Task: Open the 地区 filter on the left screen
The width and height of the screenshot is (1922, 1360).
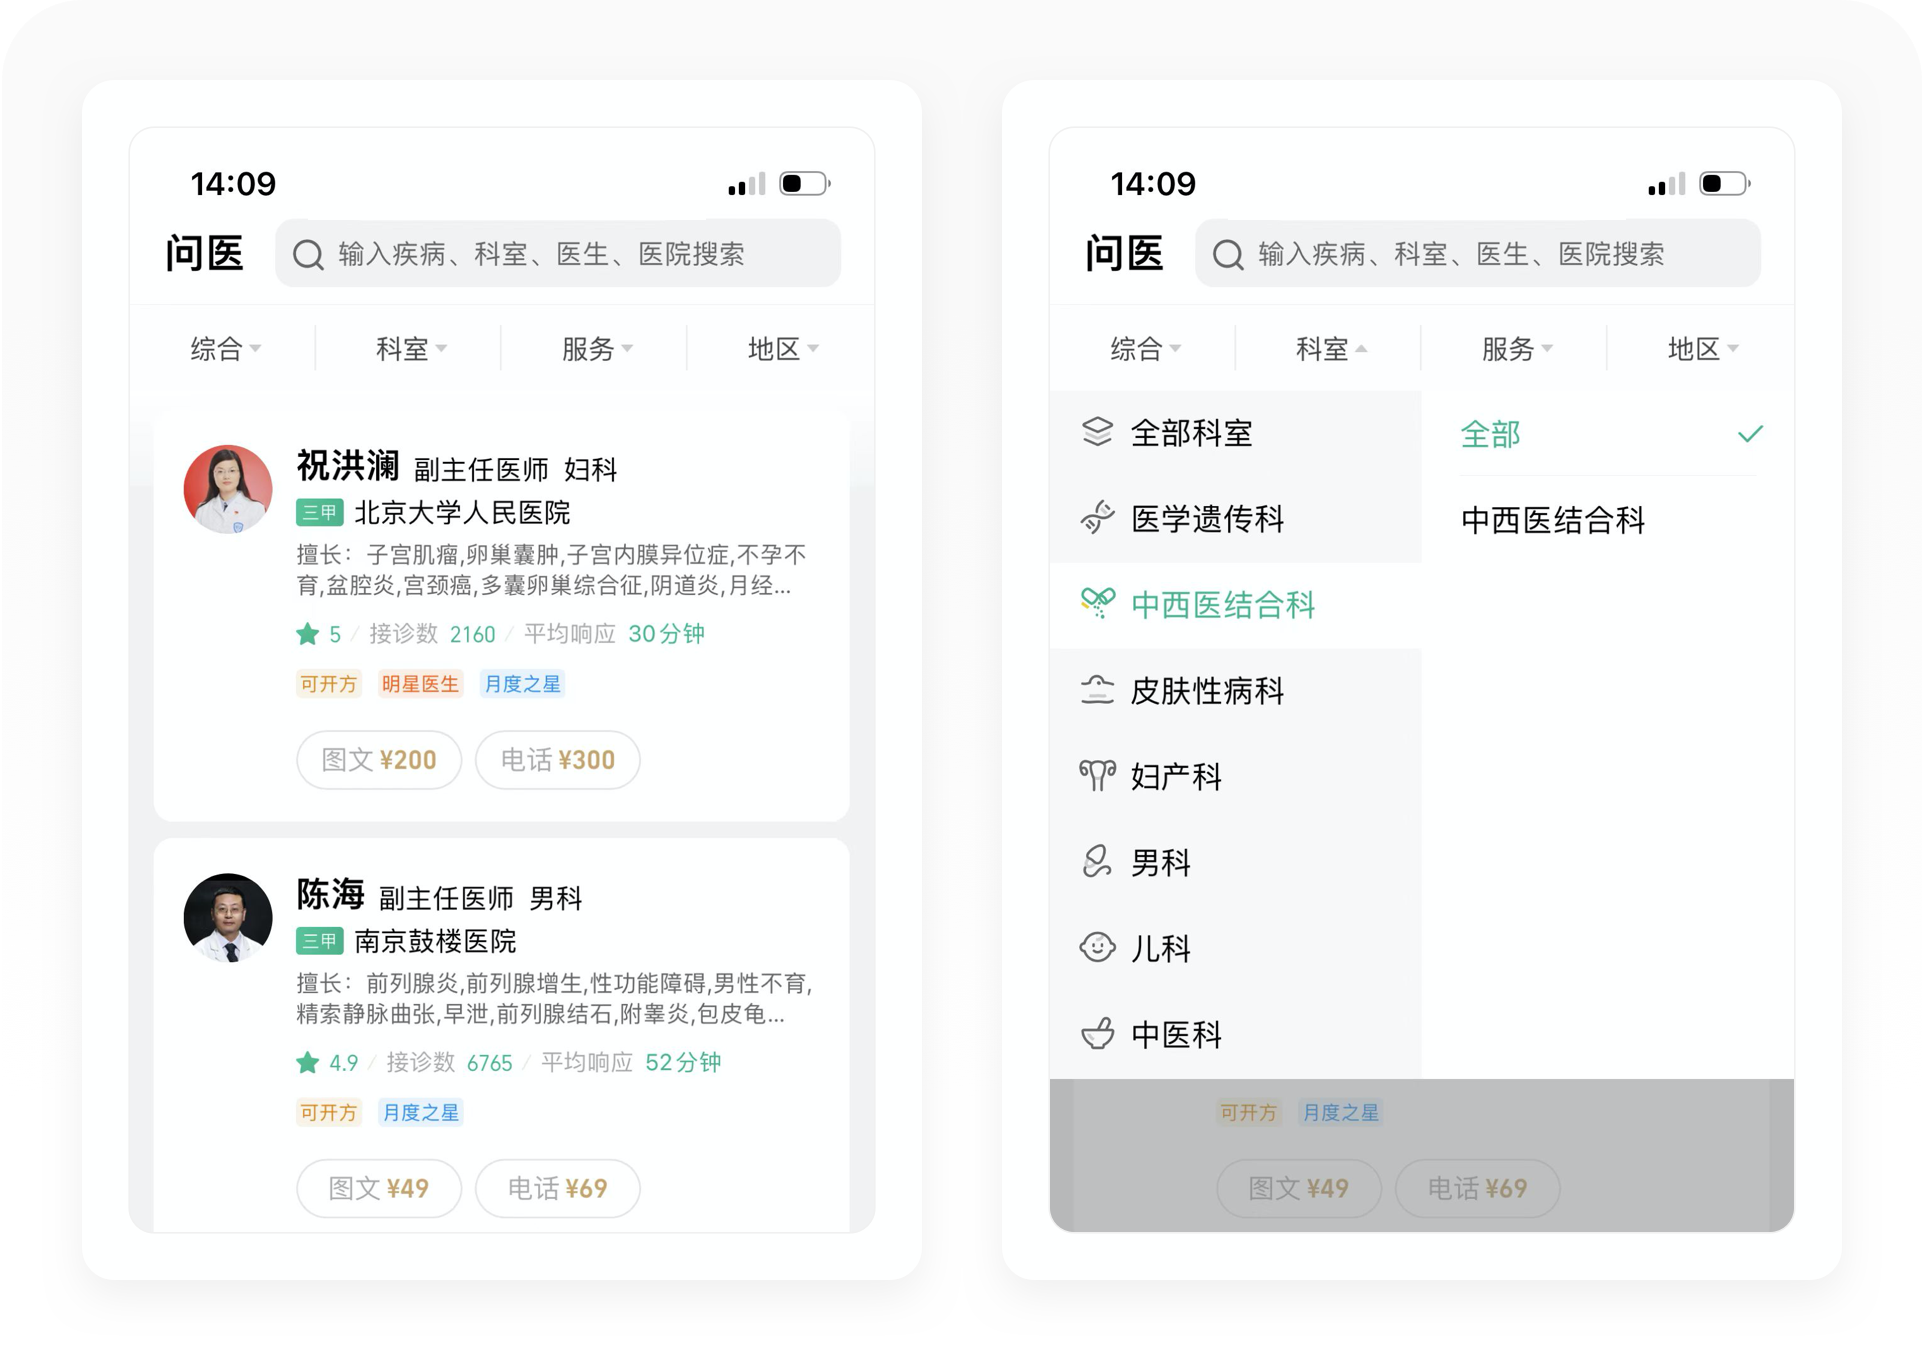Action: coord(783,349)
